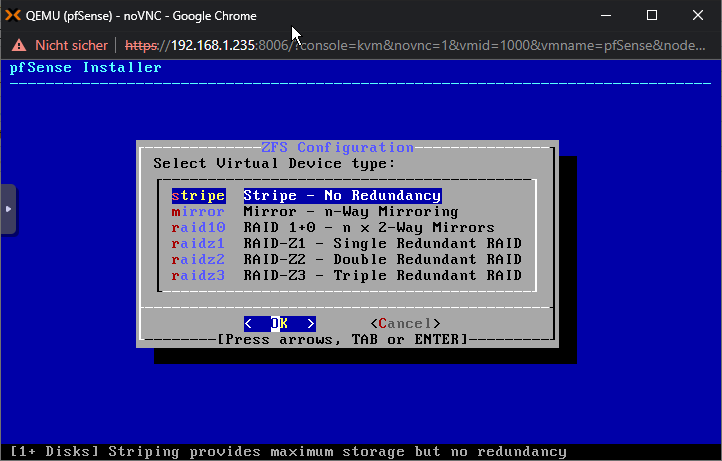This screenshot has height=461, width=722.
Task: Choose raidz2 Double Redundant RAID row
Action: (x=346, y=260)
